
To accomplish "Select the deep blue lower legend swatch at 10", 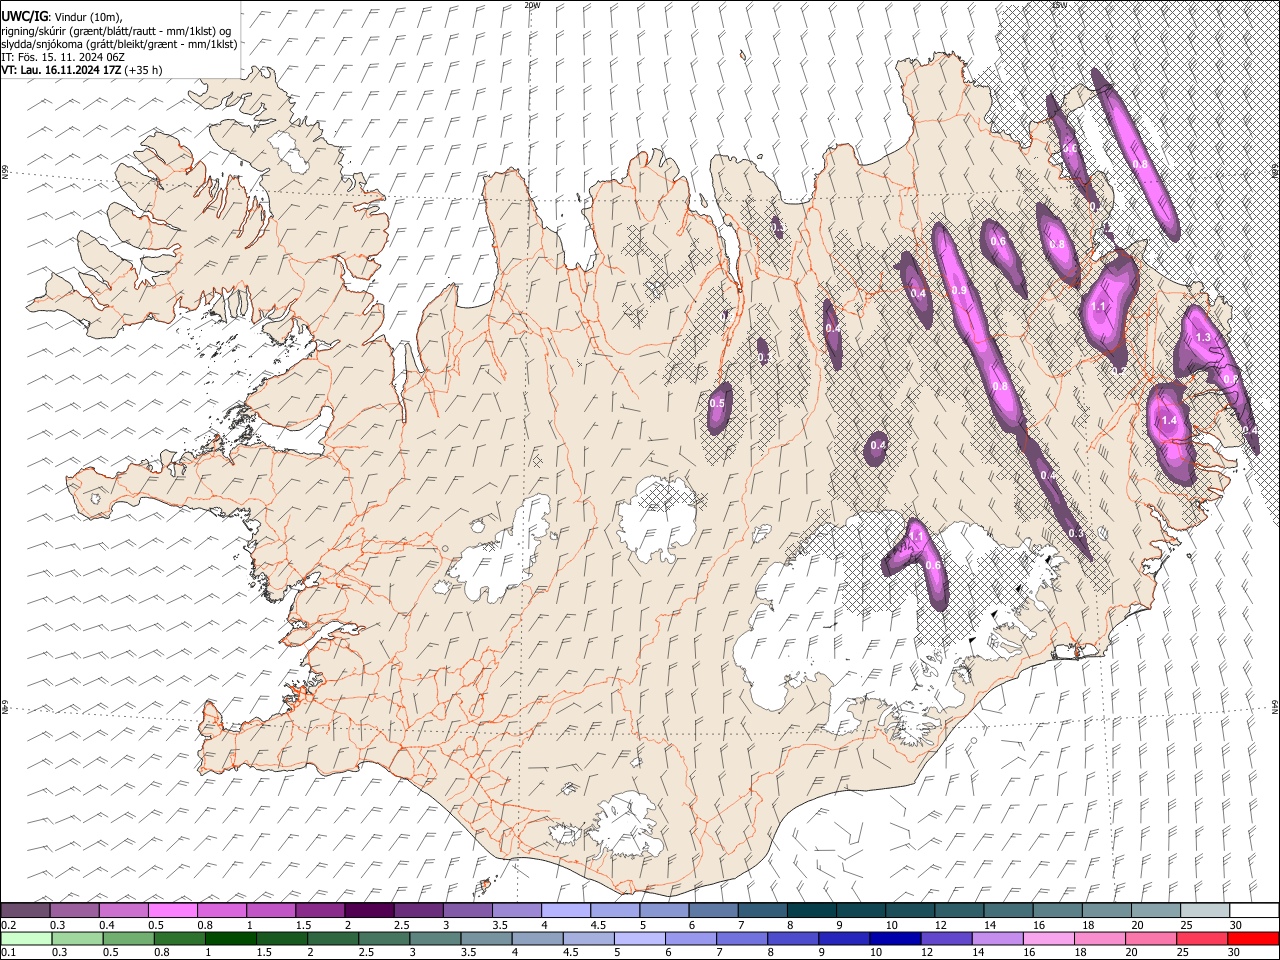I will (896, 938).
